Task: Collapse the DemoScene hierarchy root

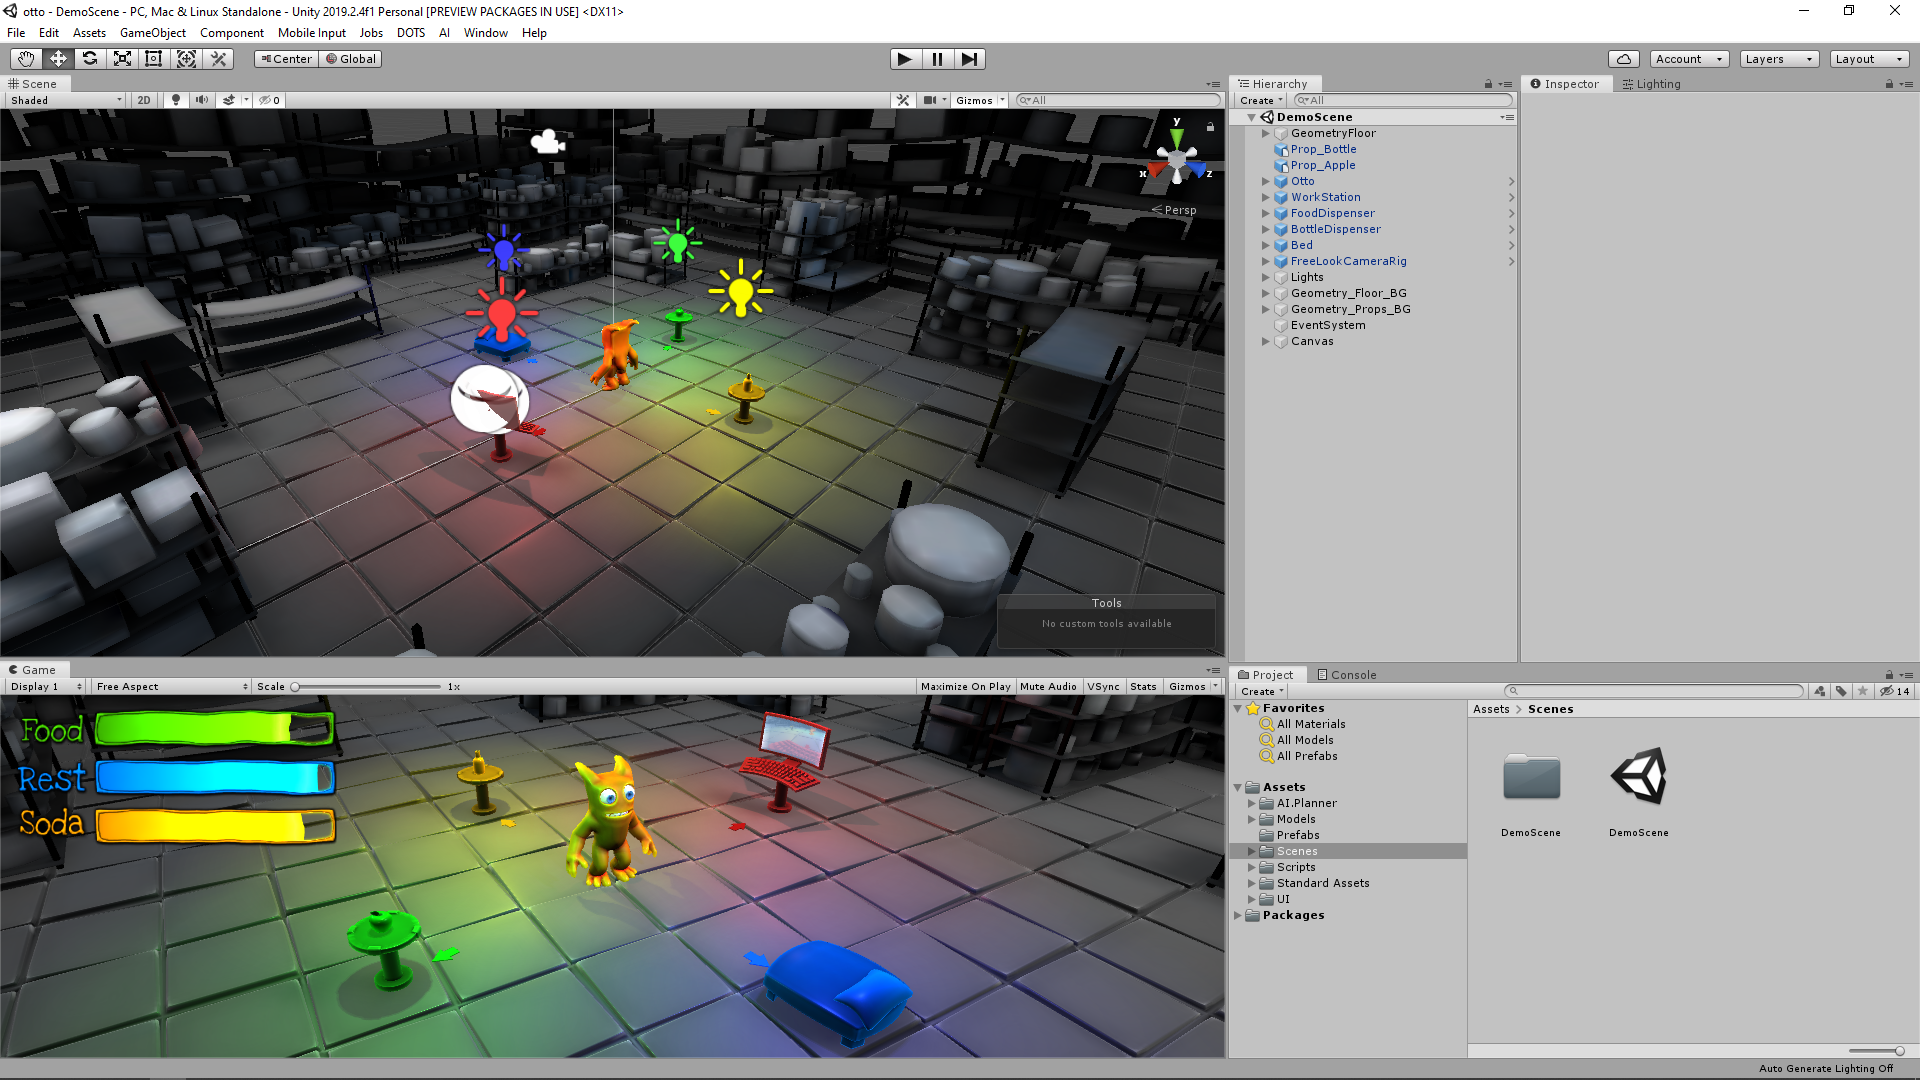Action: point(1252,117)
